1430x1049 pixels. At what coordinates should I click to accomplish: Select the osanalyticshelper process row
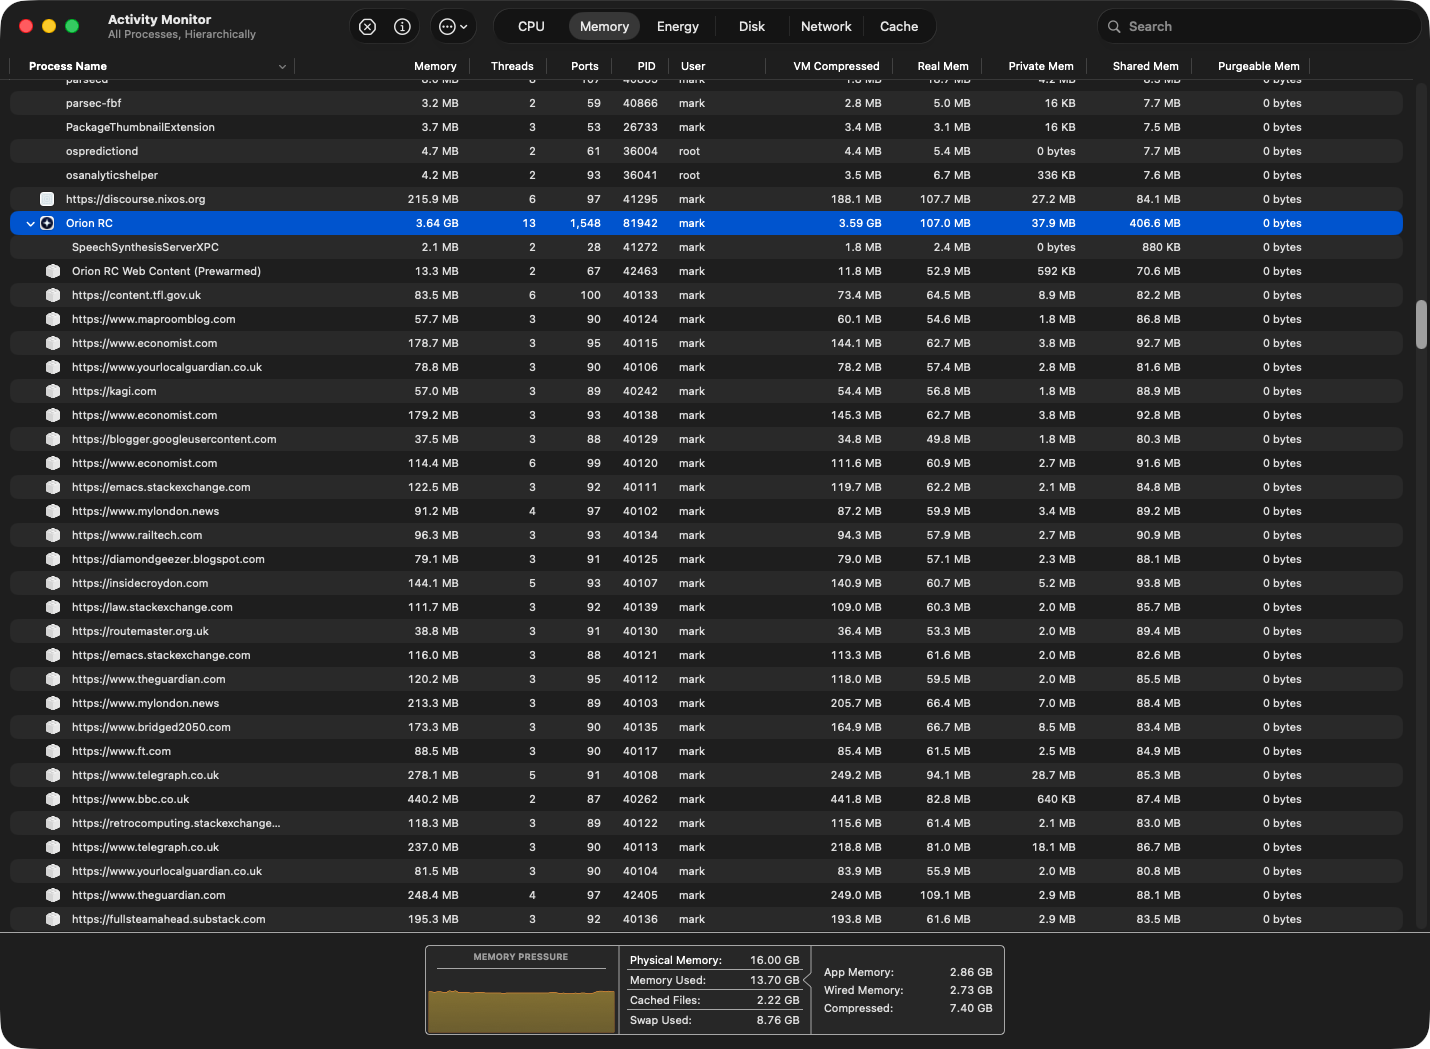(706, 175)
